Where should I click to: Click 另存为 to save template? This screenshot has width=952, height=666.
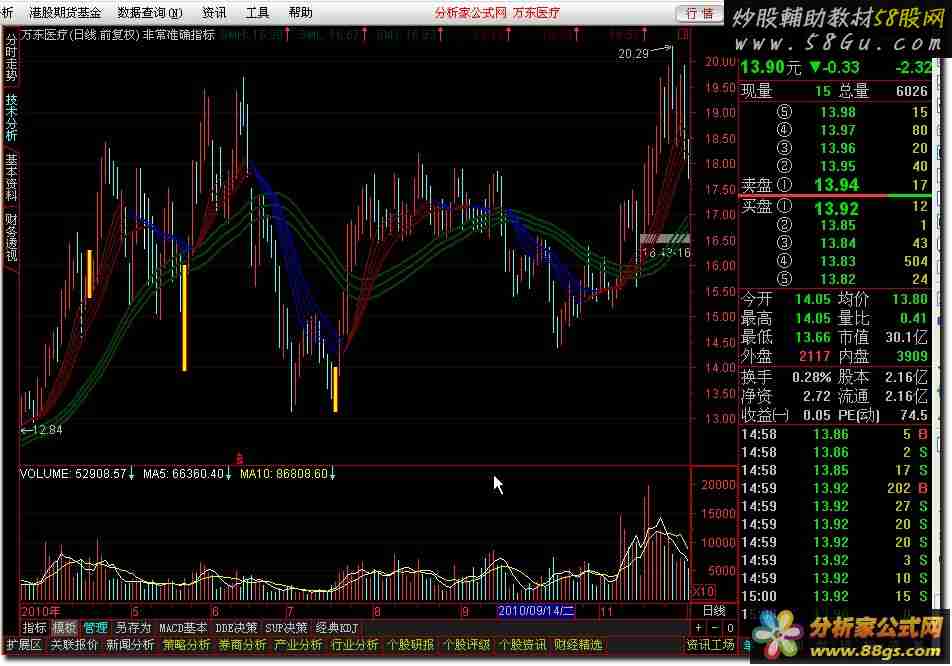tap(133, 628)
